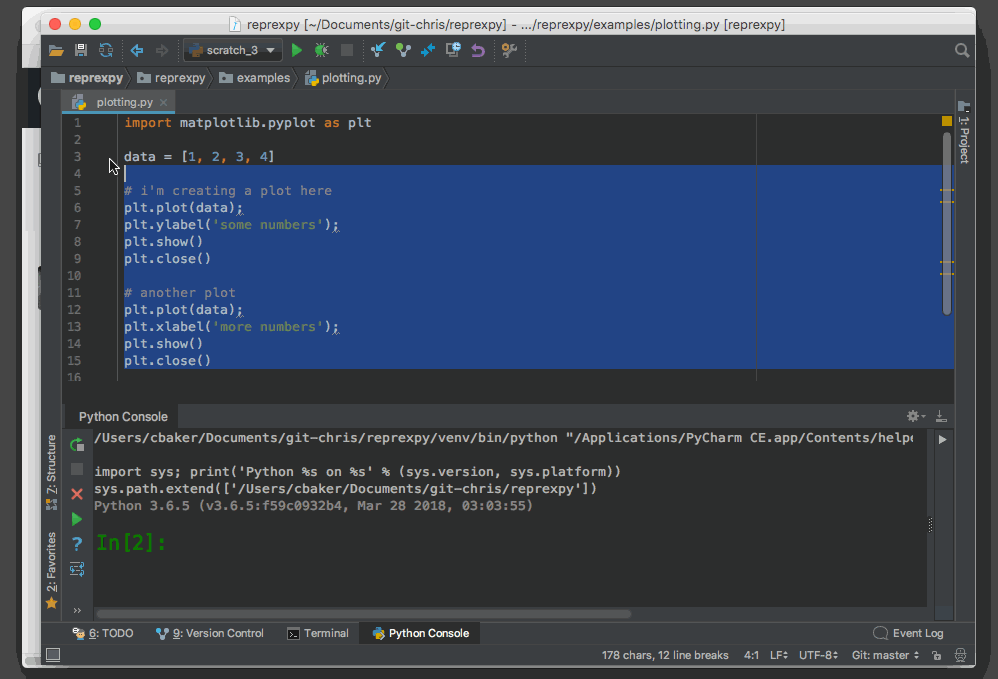Select the Python Console panel tab
This screenshot has height=679, width=998.
pos(123,417)
